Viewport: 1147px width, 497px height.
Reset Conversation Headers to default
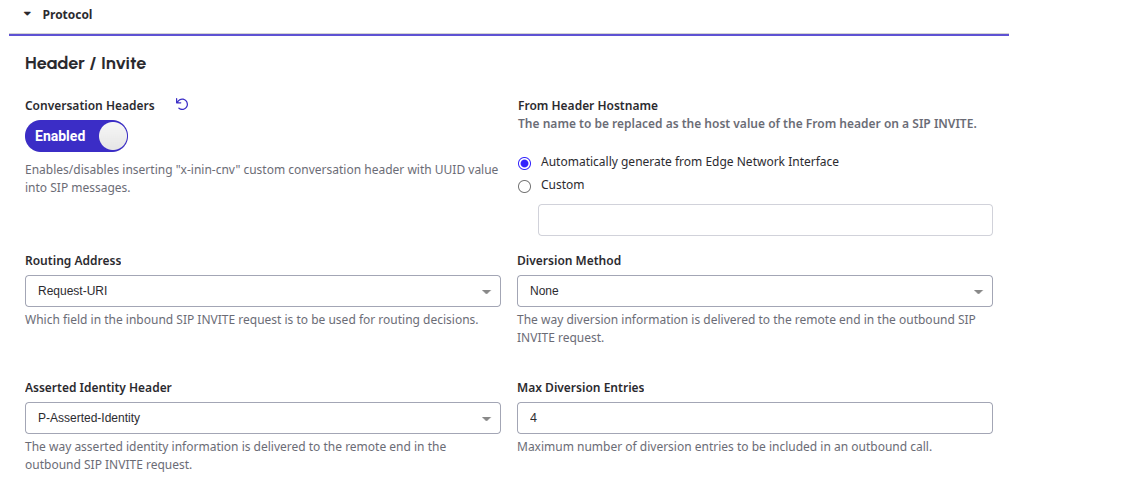182,104
